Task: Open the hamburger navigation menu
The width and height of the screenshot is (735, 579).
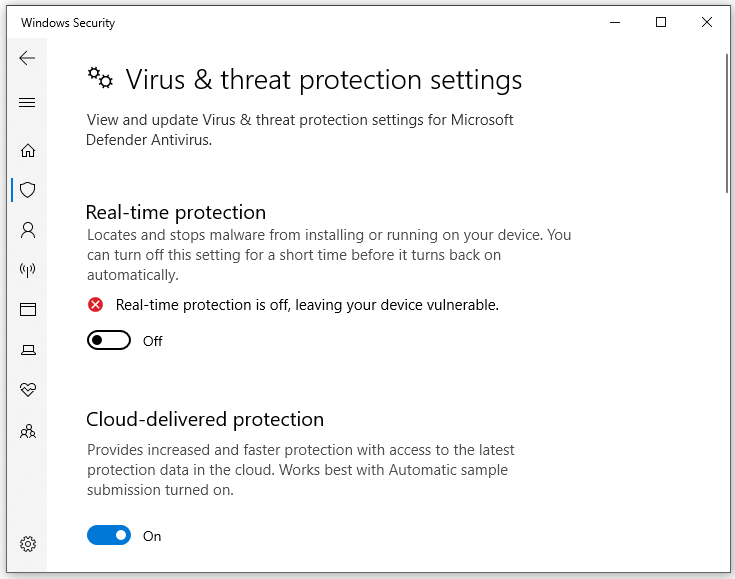Action: (27, 102)
